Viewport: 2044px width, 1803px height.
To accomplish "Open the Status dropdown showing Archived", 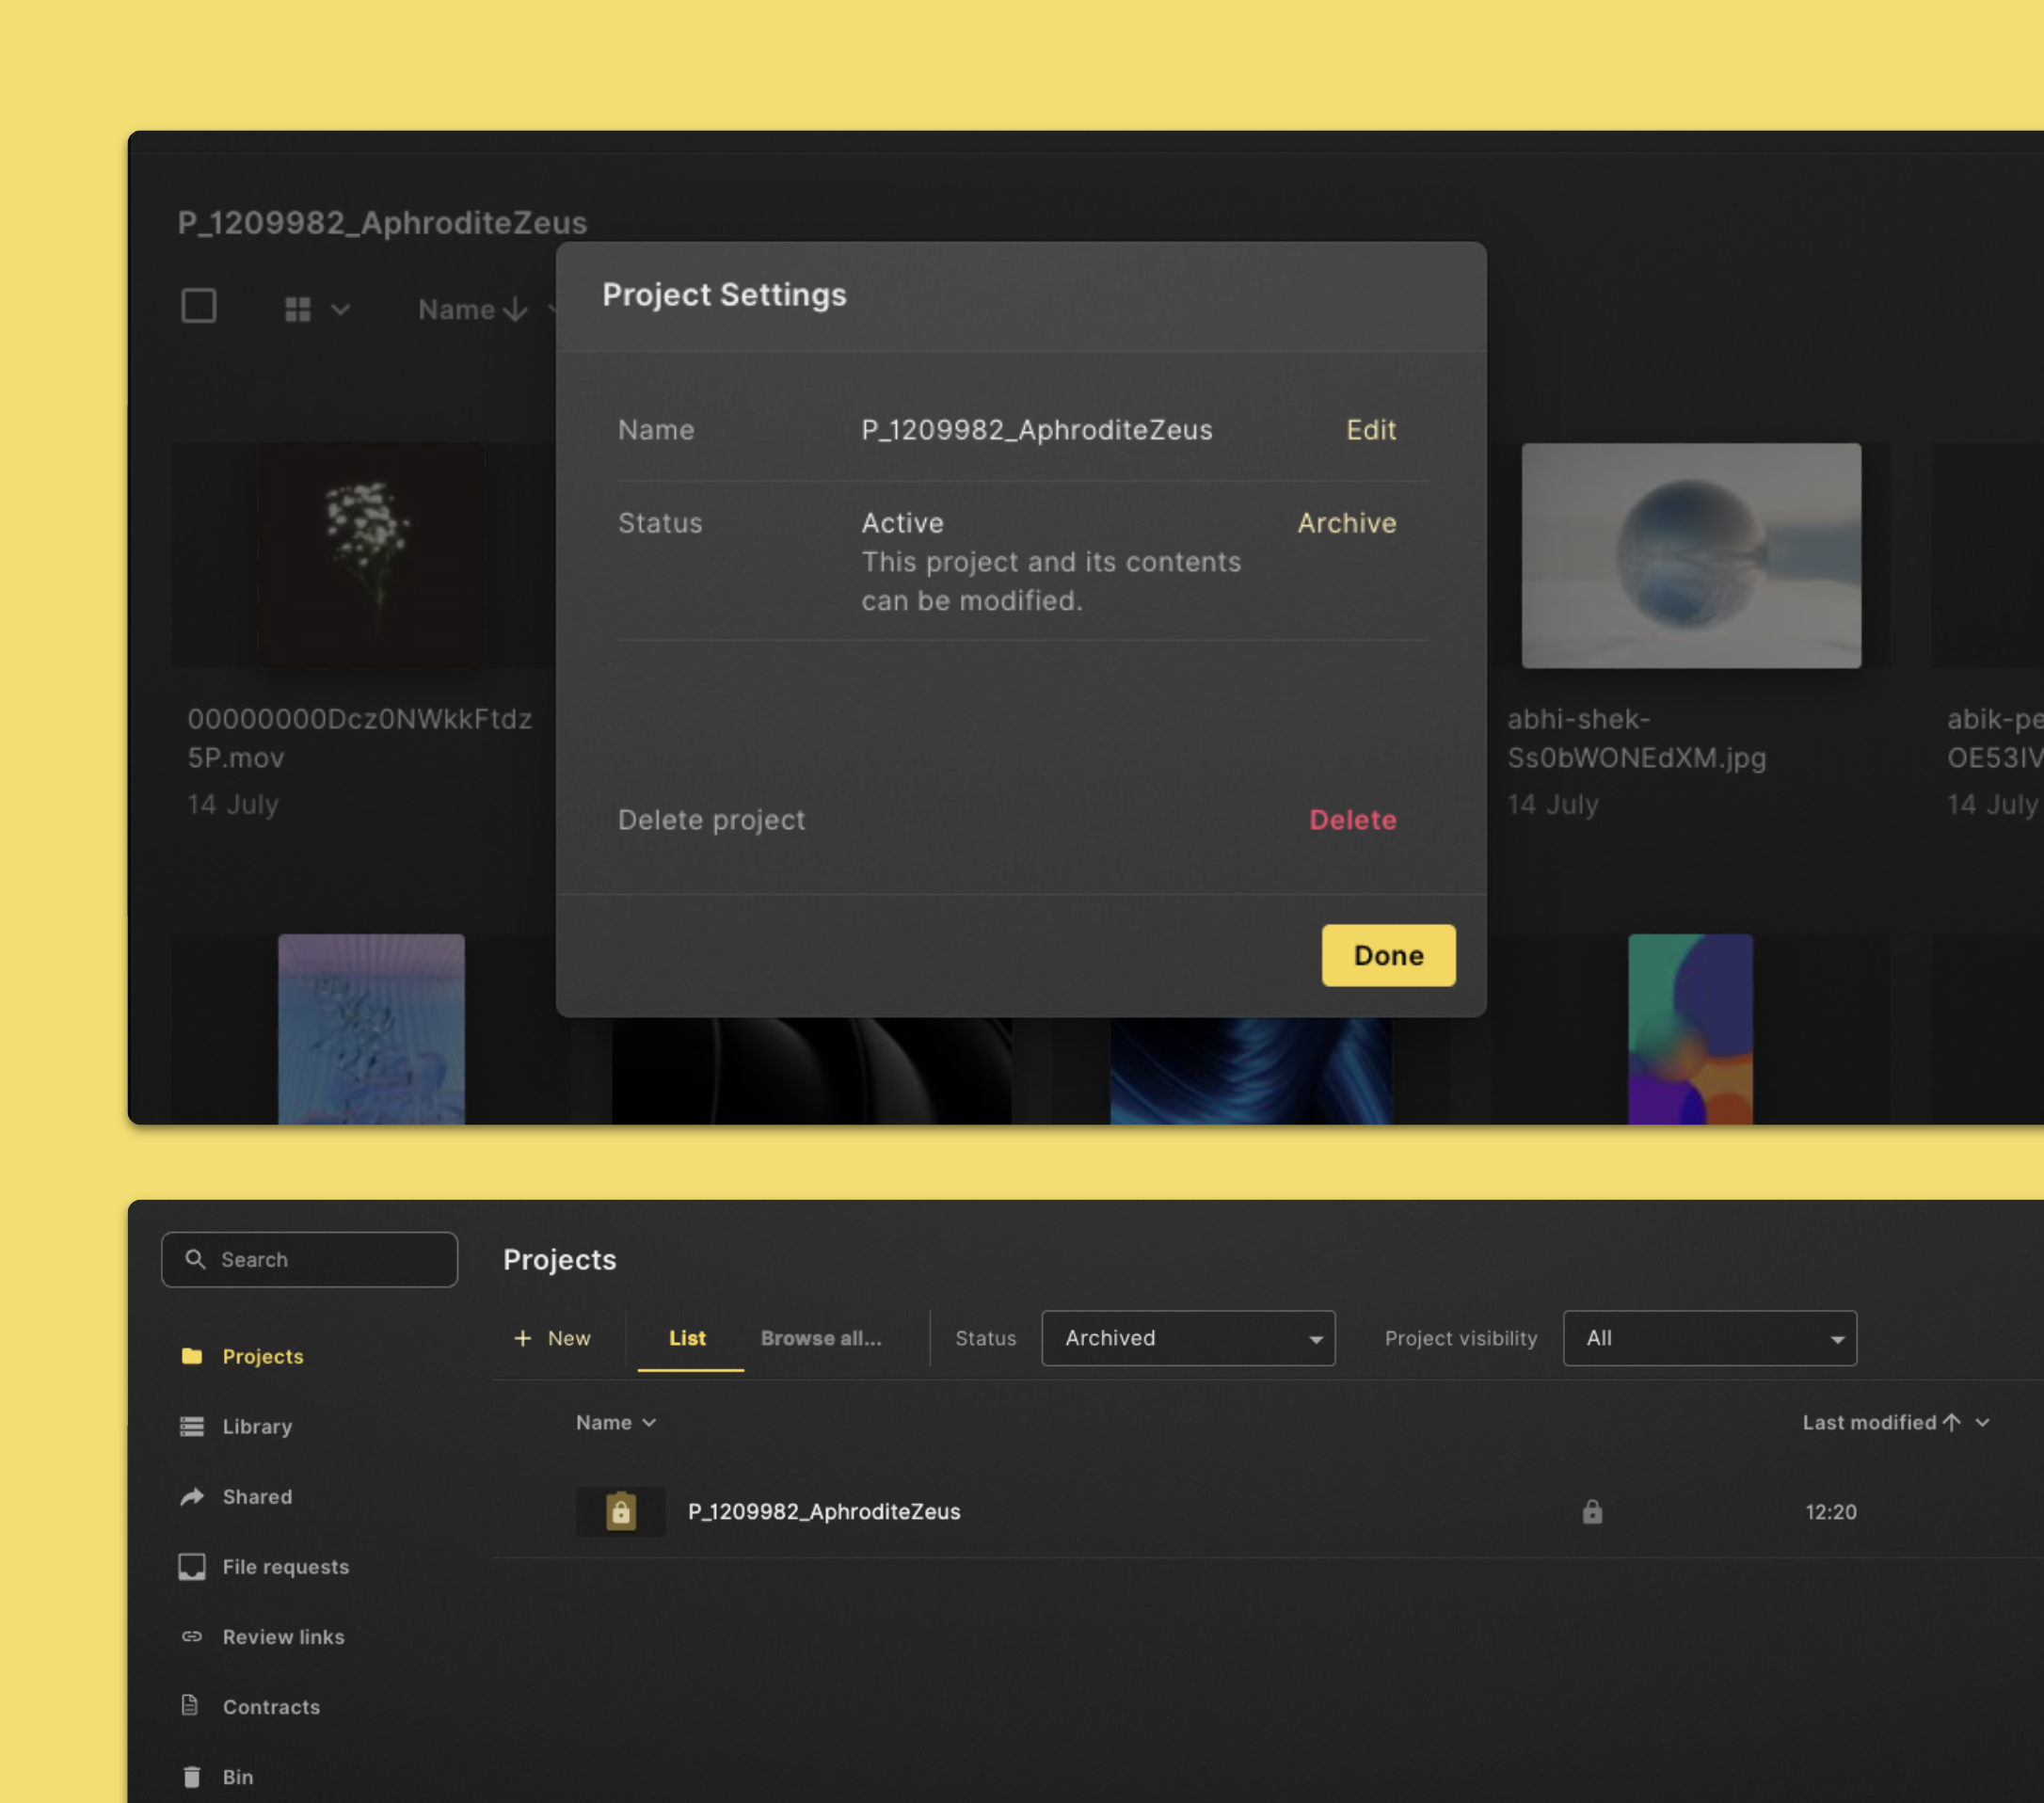I will [1188, 1338].
